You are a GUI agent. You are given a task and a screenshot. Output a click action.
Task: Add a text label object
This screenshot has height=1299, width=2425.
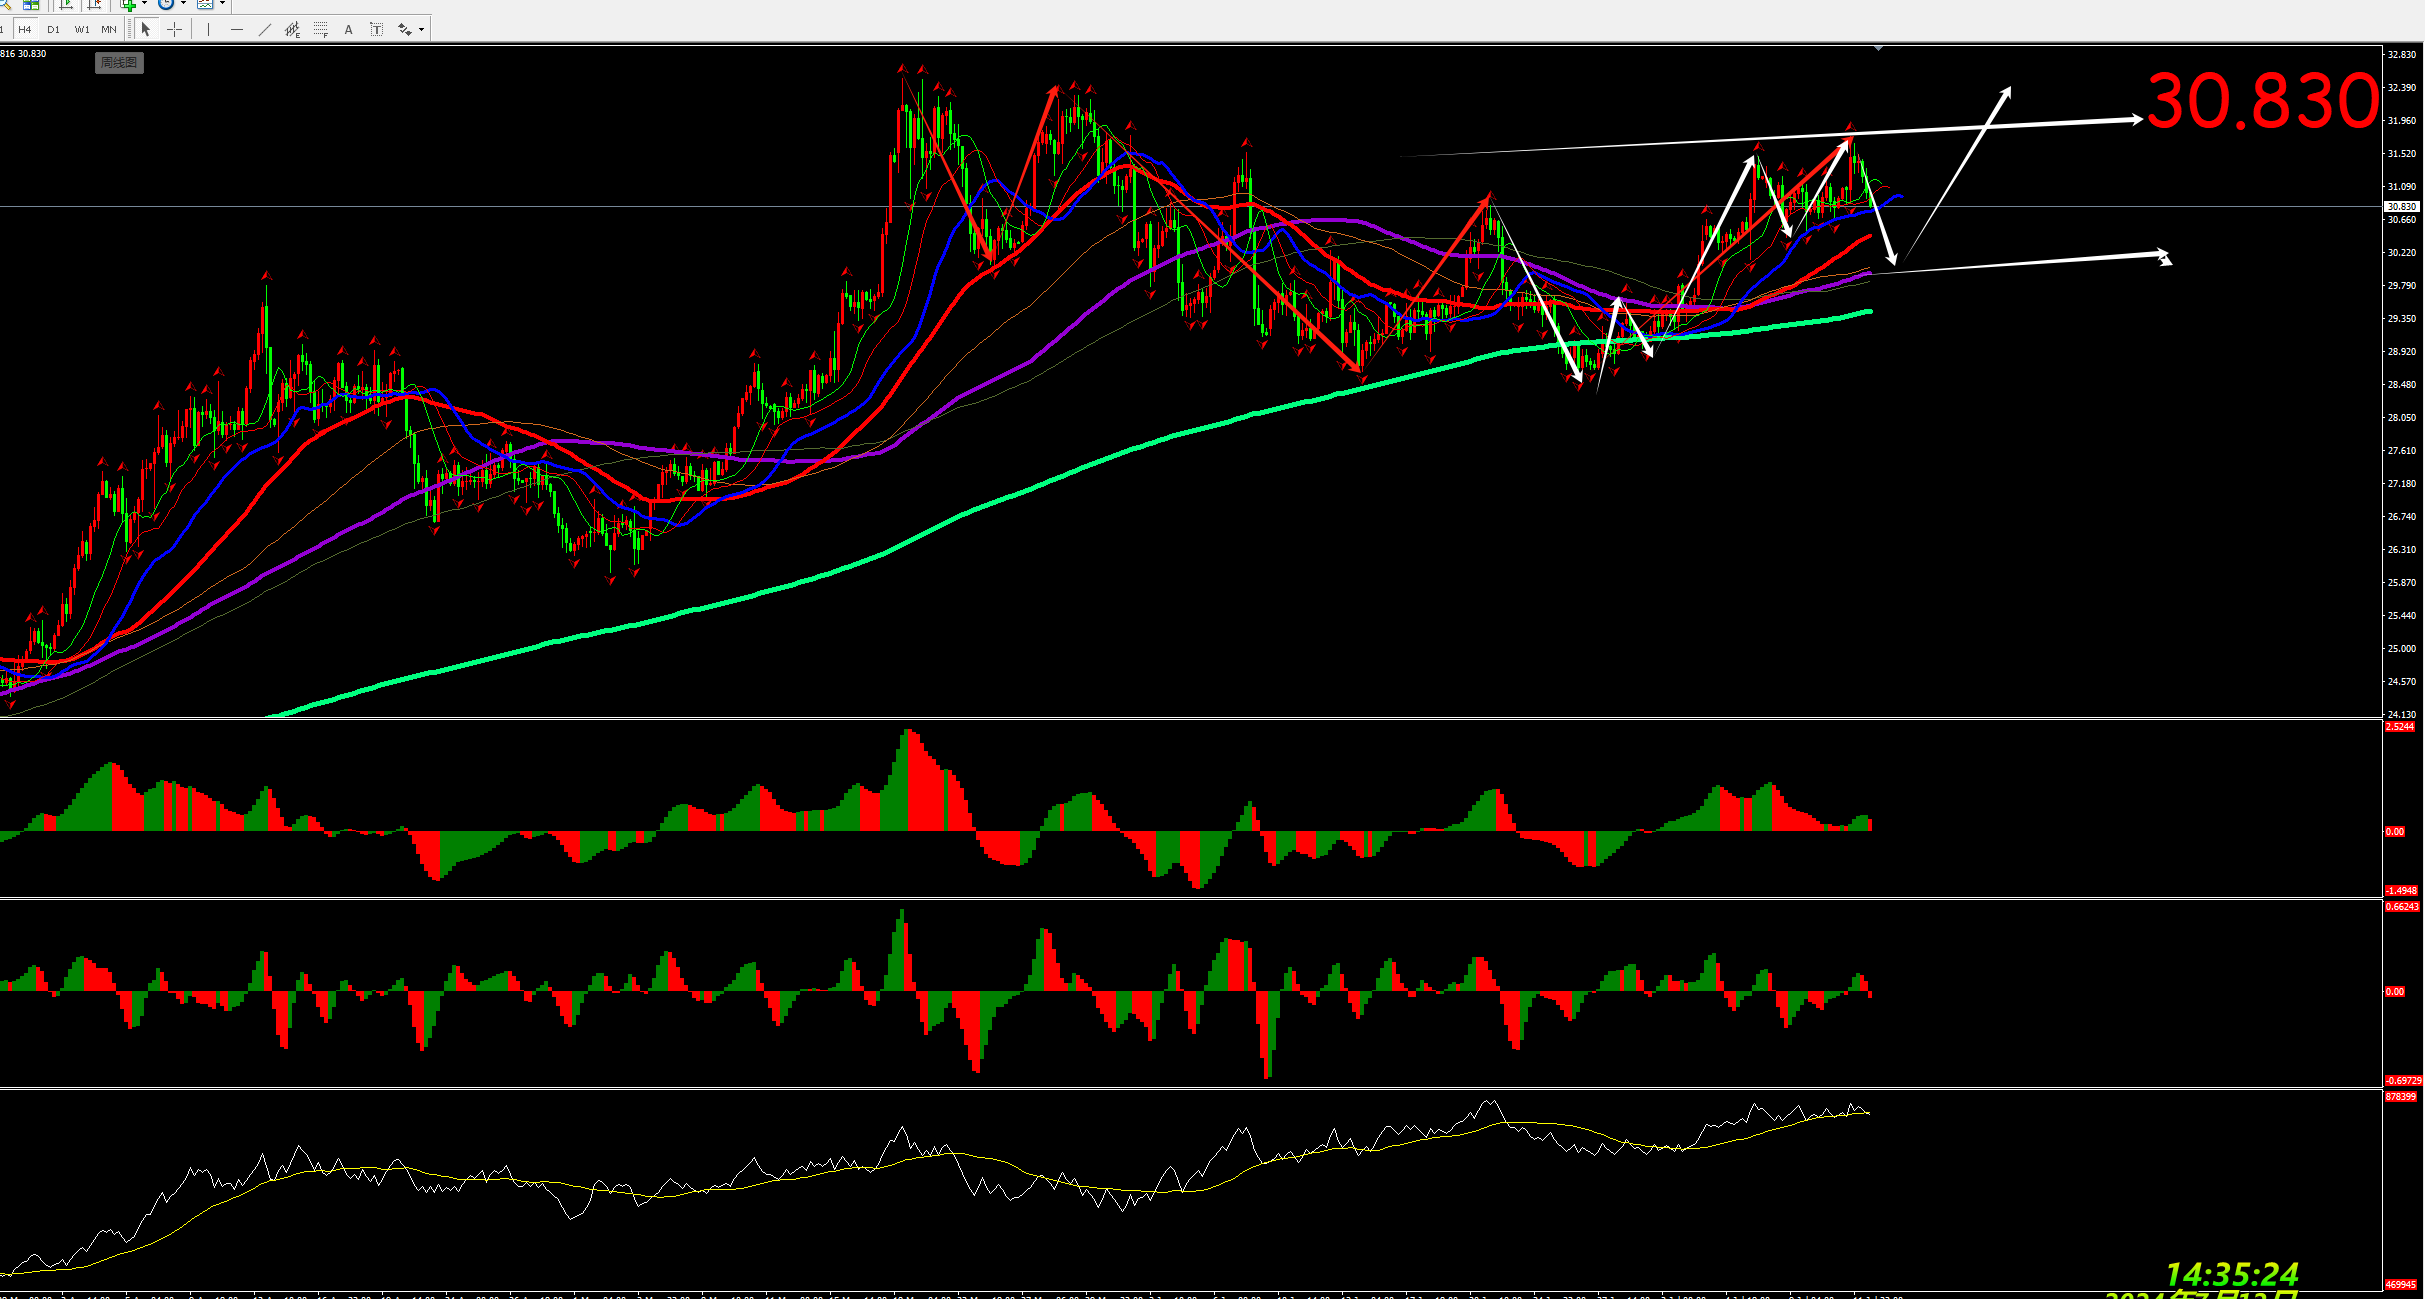[376, 29]
